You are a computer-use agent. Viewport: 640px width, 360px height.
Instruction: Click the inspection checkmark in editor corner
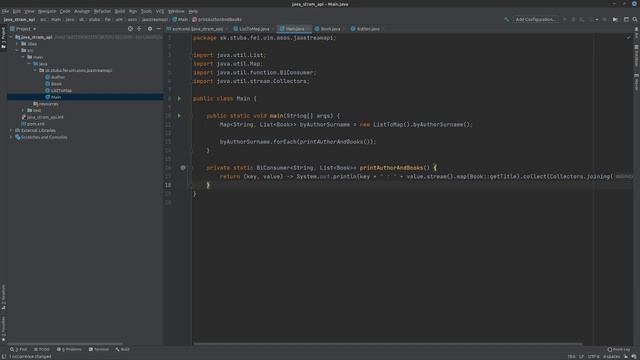[x=628, y=38]
